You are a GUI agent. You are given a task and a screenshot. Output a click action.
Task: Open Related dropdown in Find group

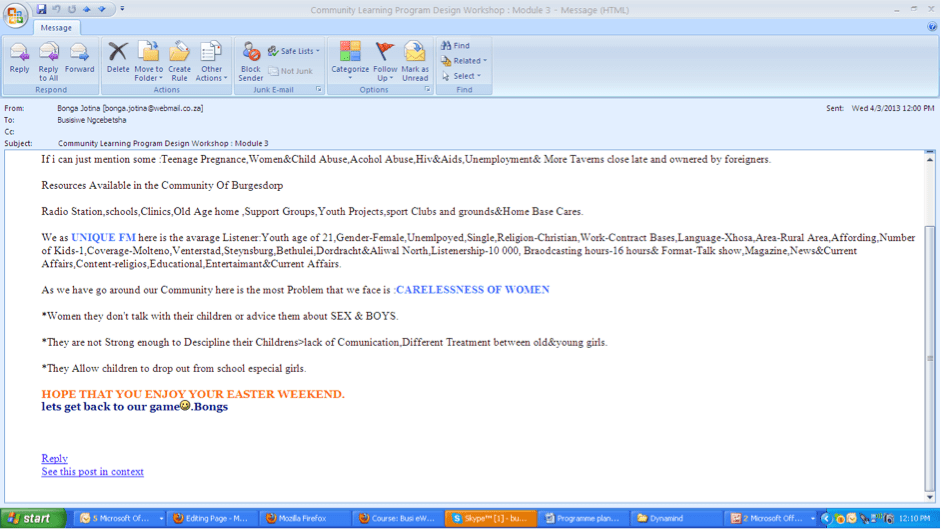tap(464, 61)
